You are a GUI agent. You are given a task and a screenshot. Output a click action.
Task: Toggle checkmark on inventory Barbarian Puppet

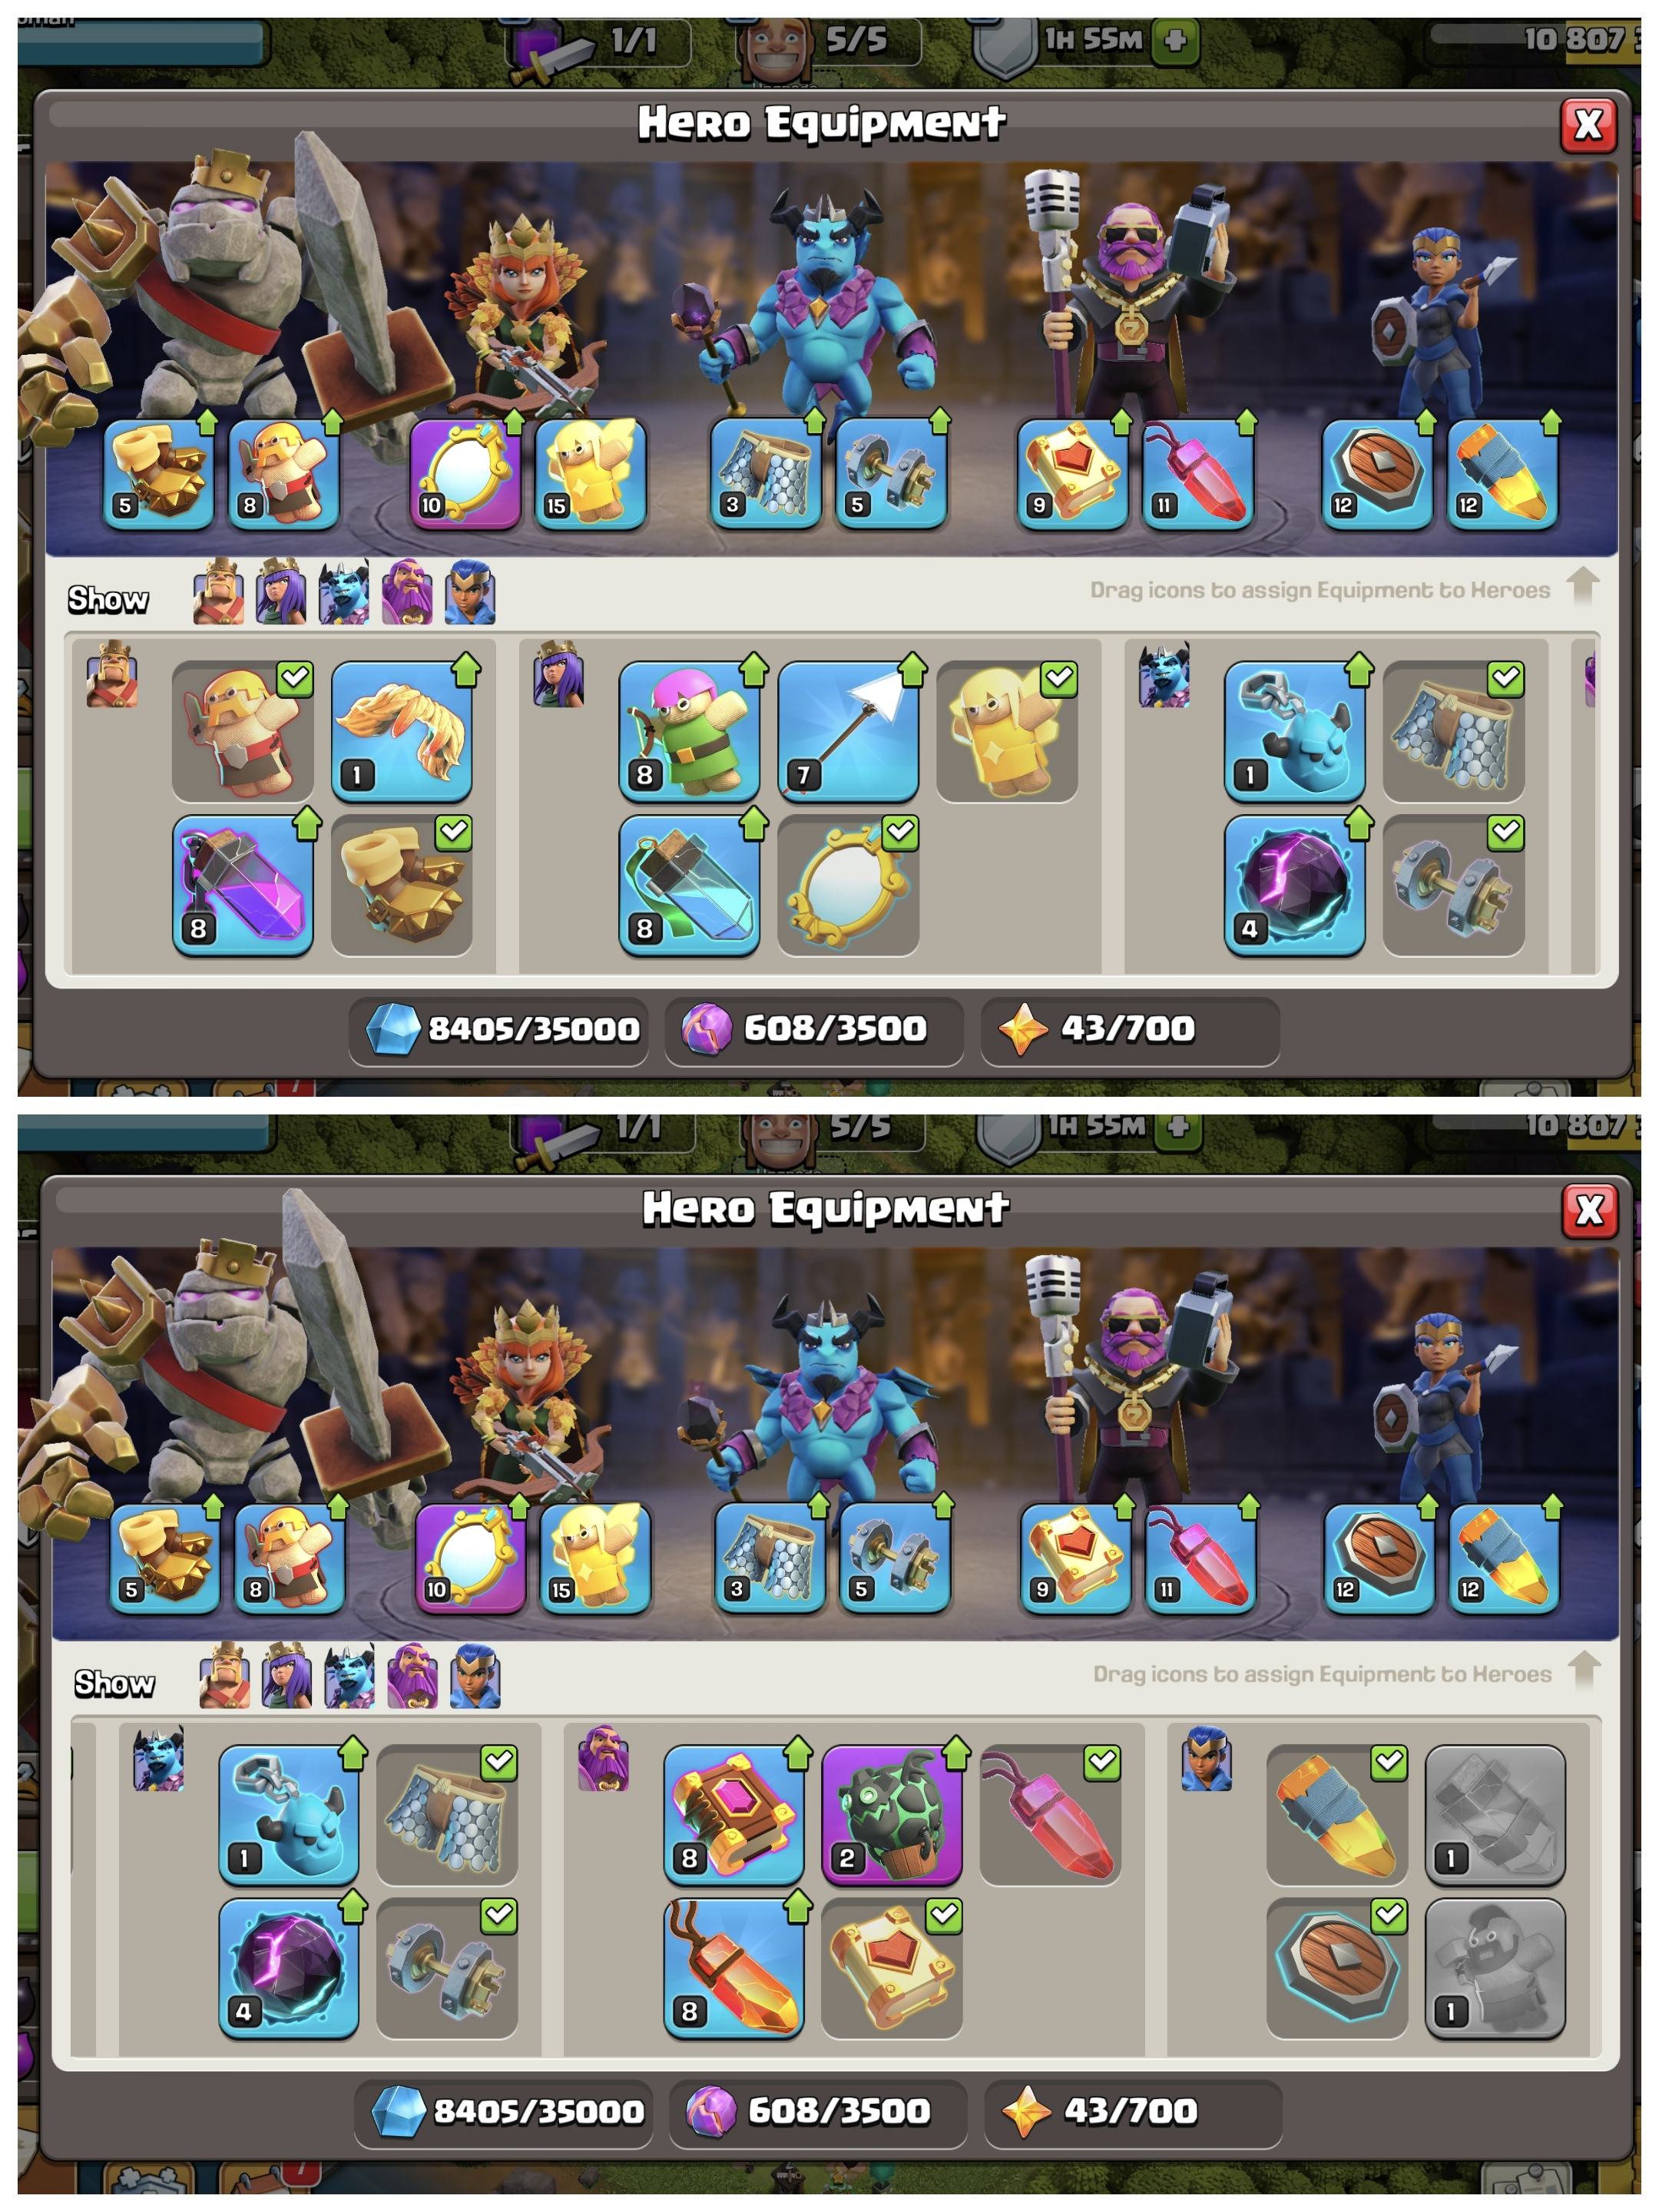tap(295, 679)
